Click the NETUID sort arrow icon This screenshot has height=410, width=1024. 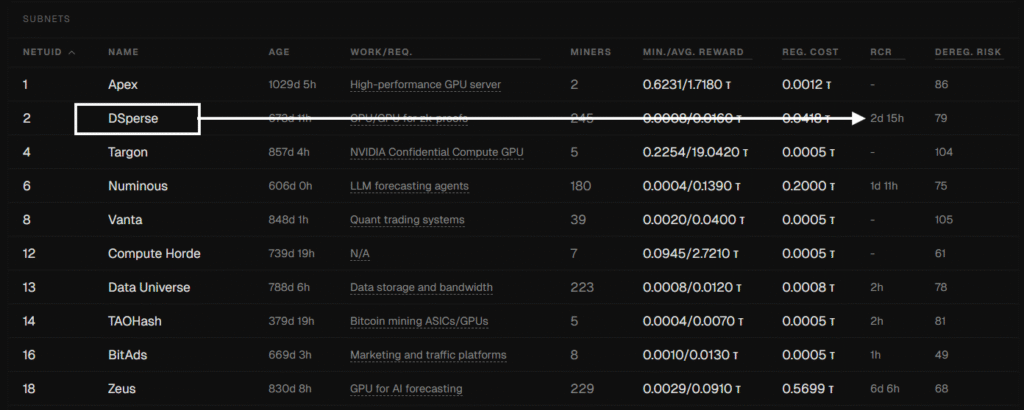coord(72,52)
